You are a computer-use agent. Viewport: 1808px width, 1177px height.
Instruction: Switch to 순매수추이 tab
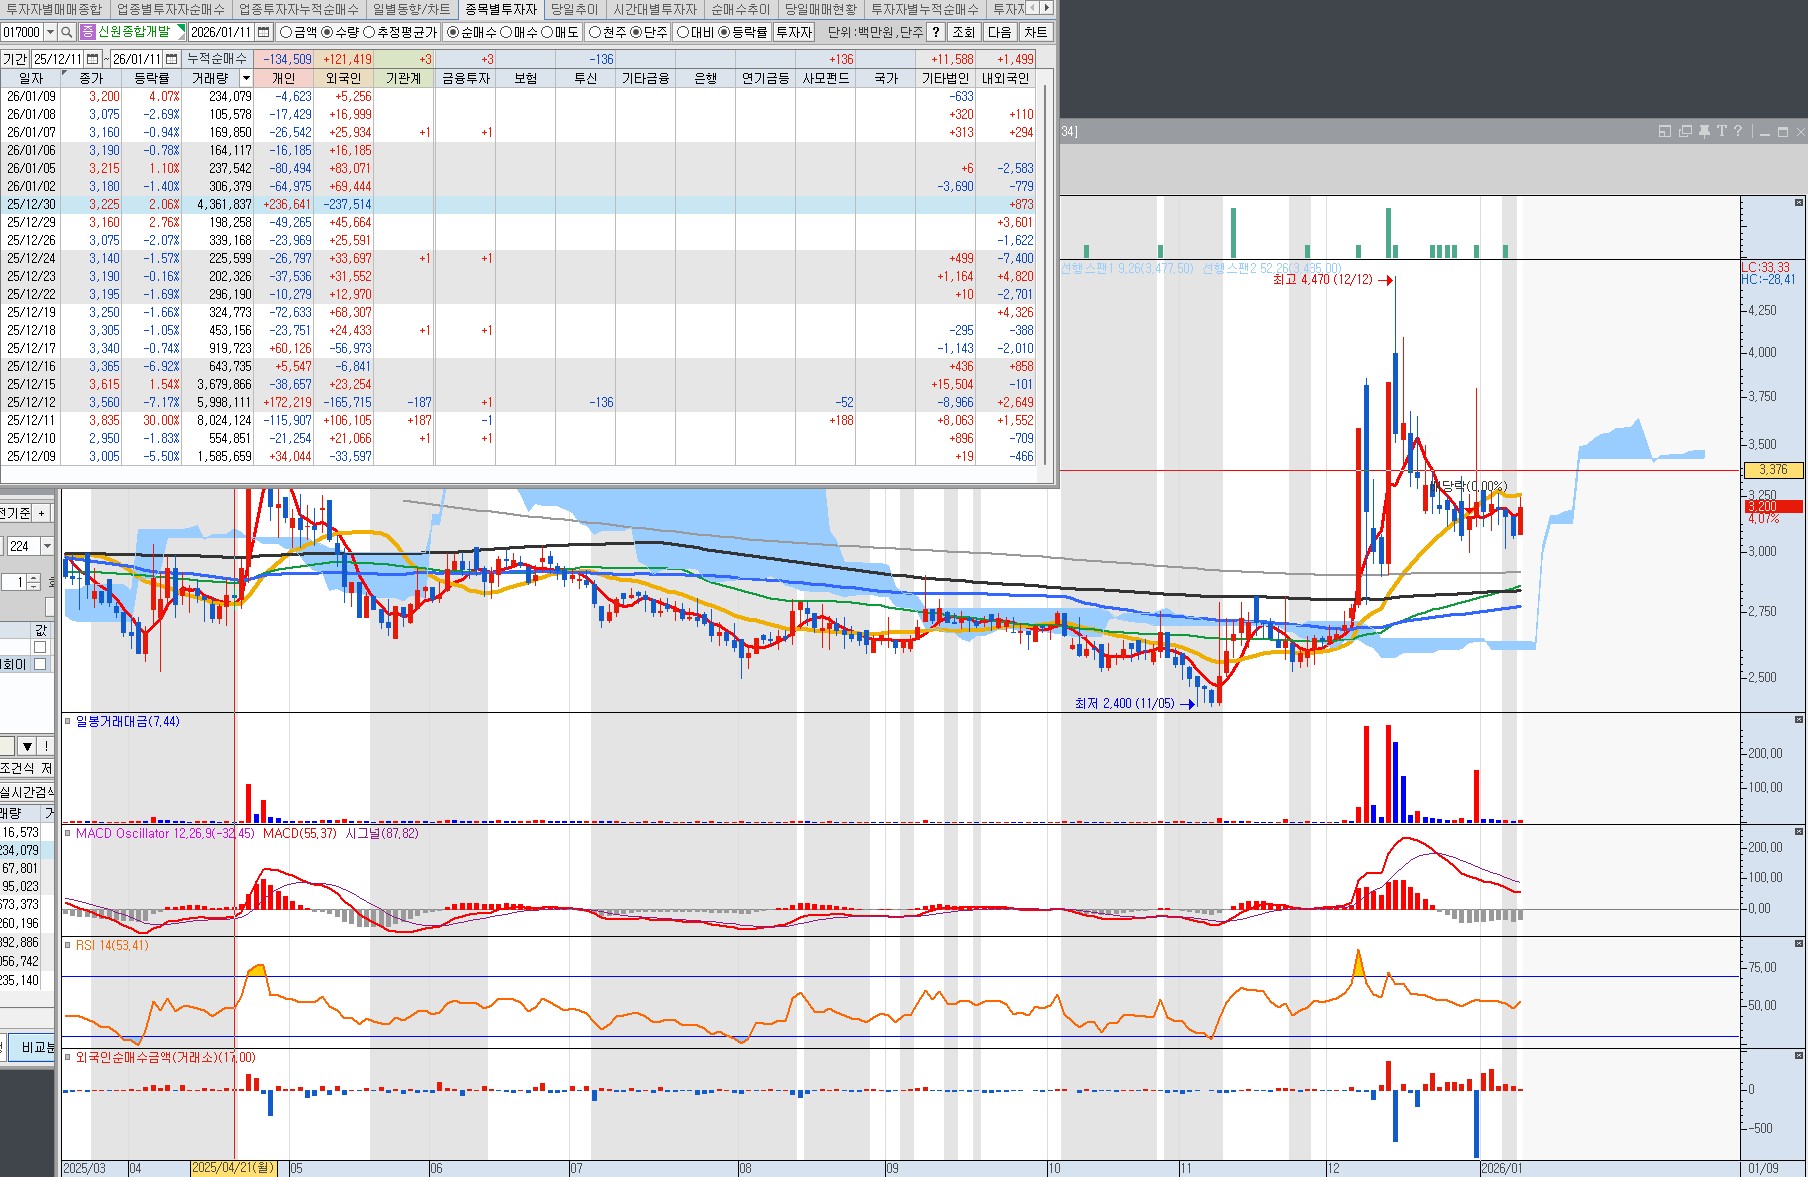[x=740, y=9]
